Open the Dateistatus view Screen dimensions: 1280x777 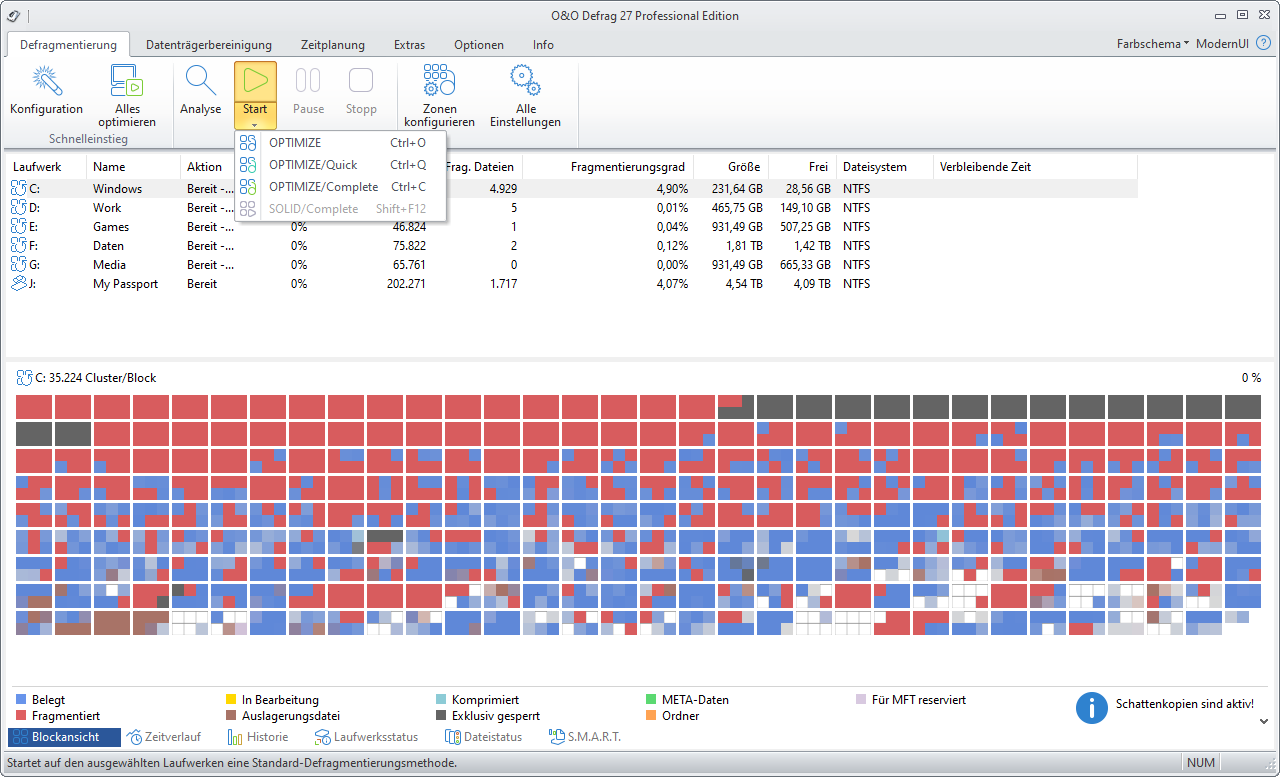click(485, 737)
